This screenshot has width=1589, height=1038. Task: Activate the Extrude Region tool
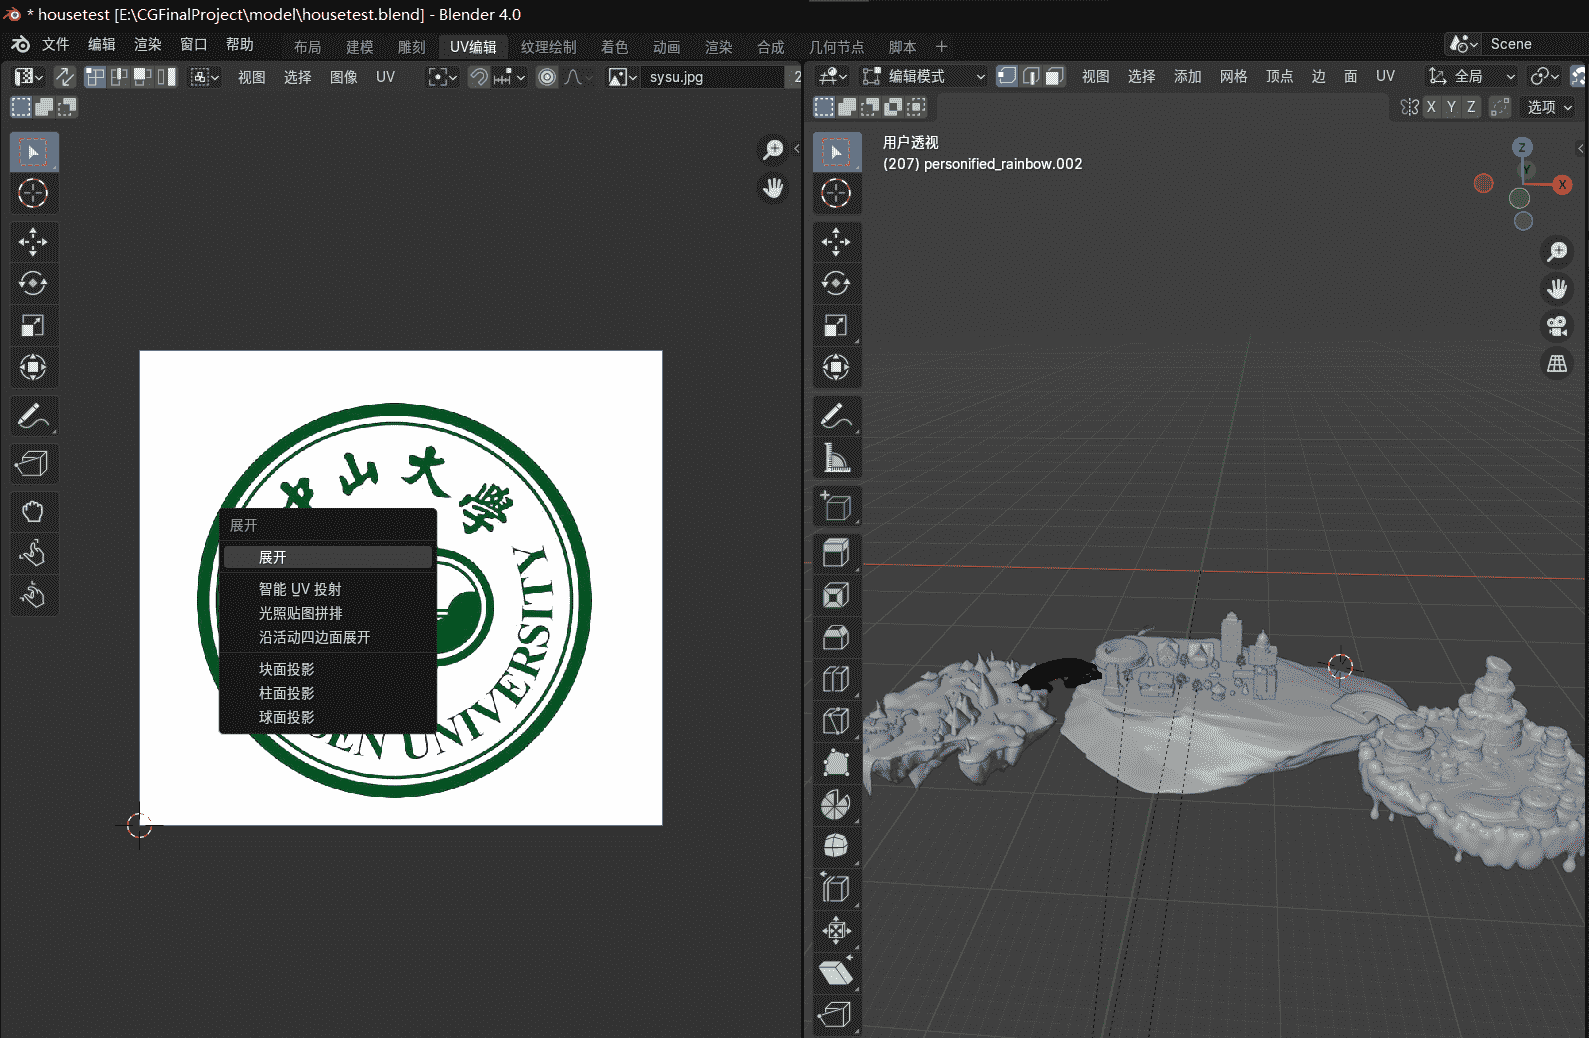(x=837, y=553)
